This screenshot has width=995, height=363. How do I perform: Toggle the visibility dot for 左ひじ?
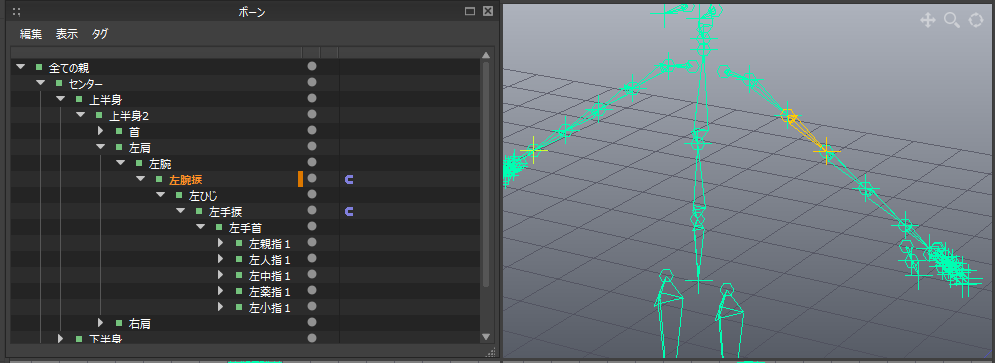pos(312,194)
